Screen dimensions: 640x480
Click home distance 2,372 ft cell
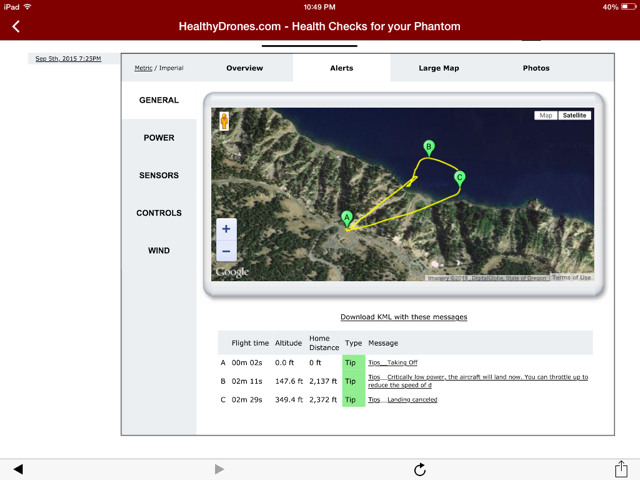coord(323,400)
